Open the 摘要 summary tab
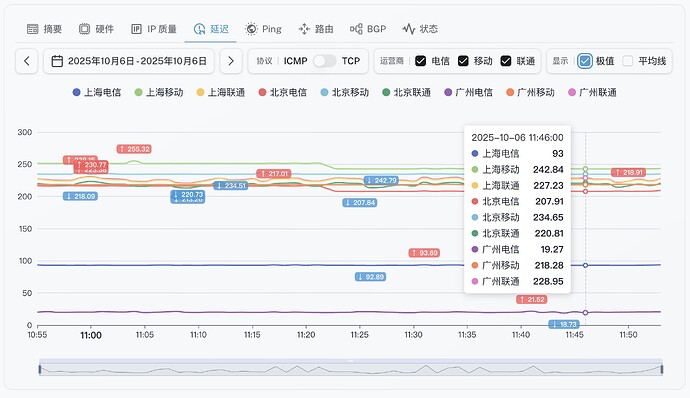 [x=44, y=29]
